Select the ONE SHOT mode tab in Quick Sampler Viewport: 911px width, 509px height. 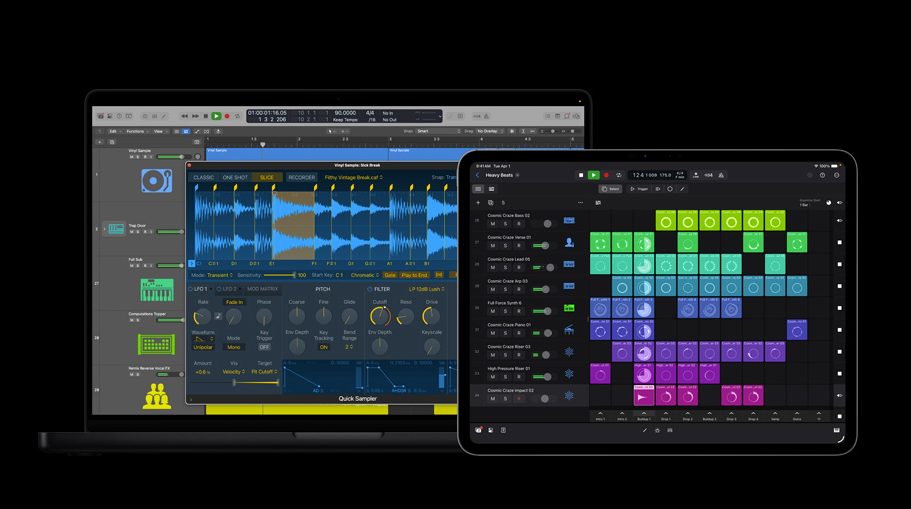[235, 177]
